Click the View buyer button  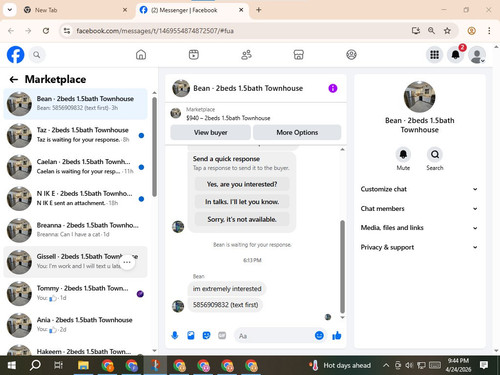tap(211, 132)
